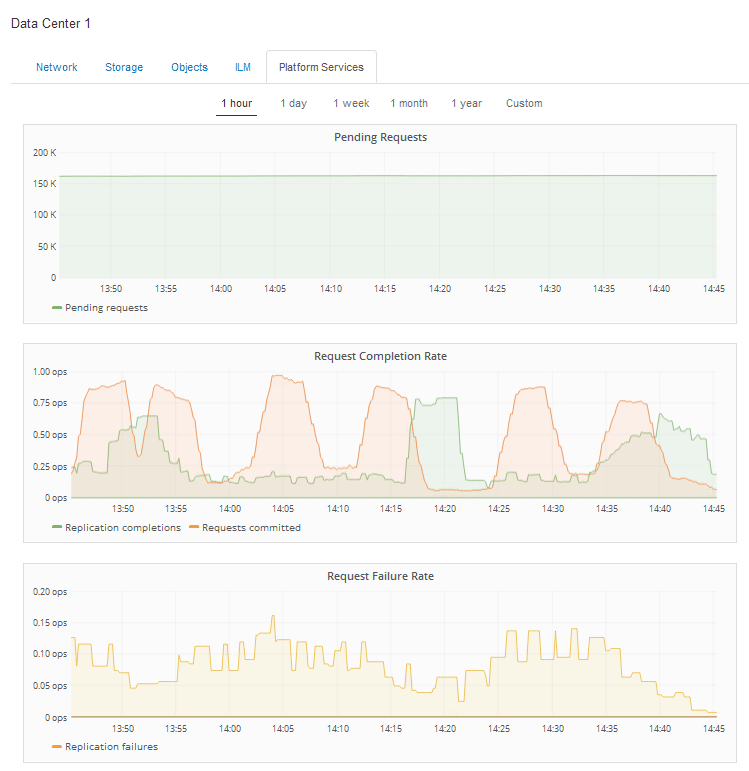This screenshot has height=771, width=749.
Task: Open the Objects tab
Action: (x=189, y=67)
